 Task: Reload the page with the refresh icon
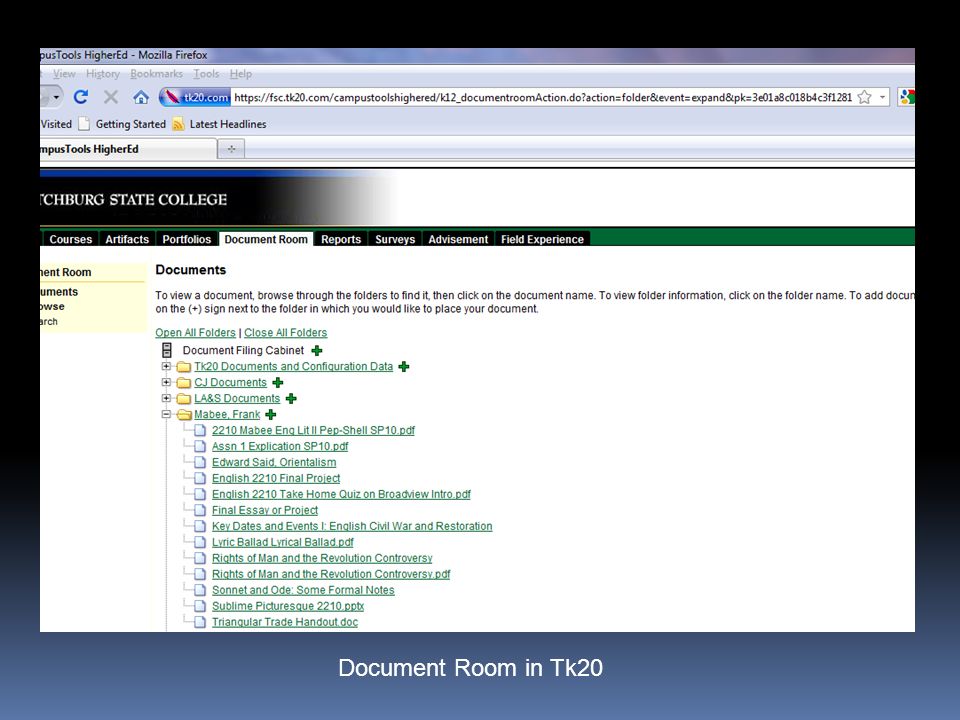tap(81, 97)
